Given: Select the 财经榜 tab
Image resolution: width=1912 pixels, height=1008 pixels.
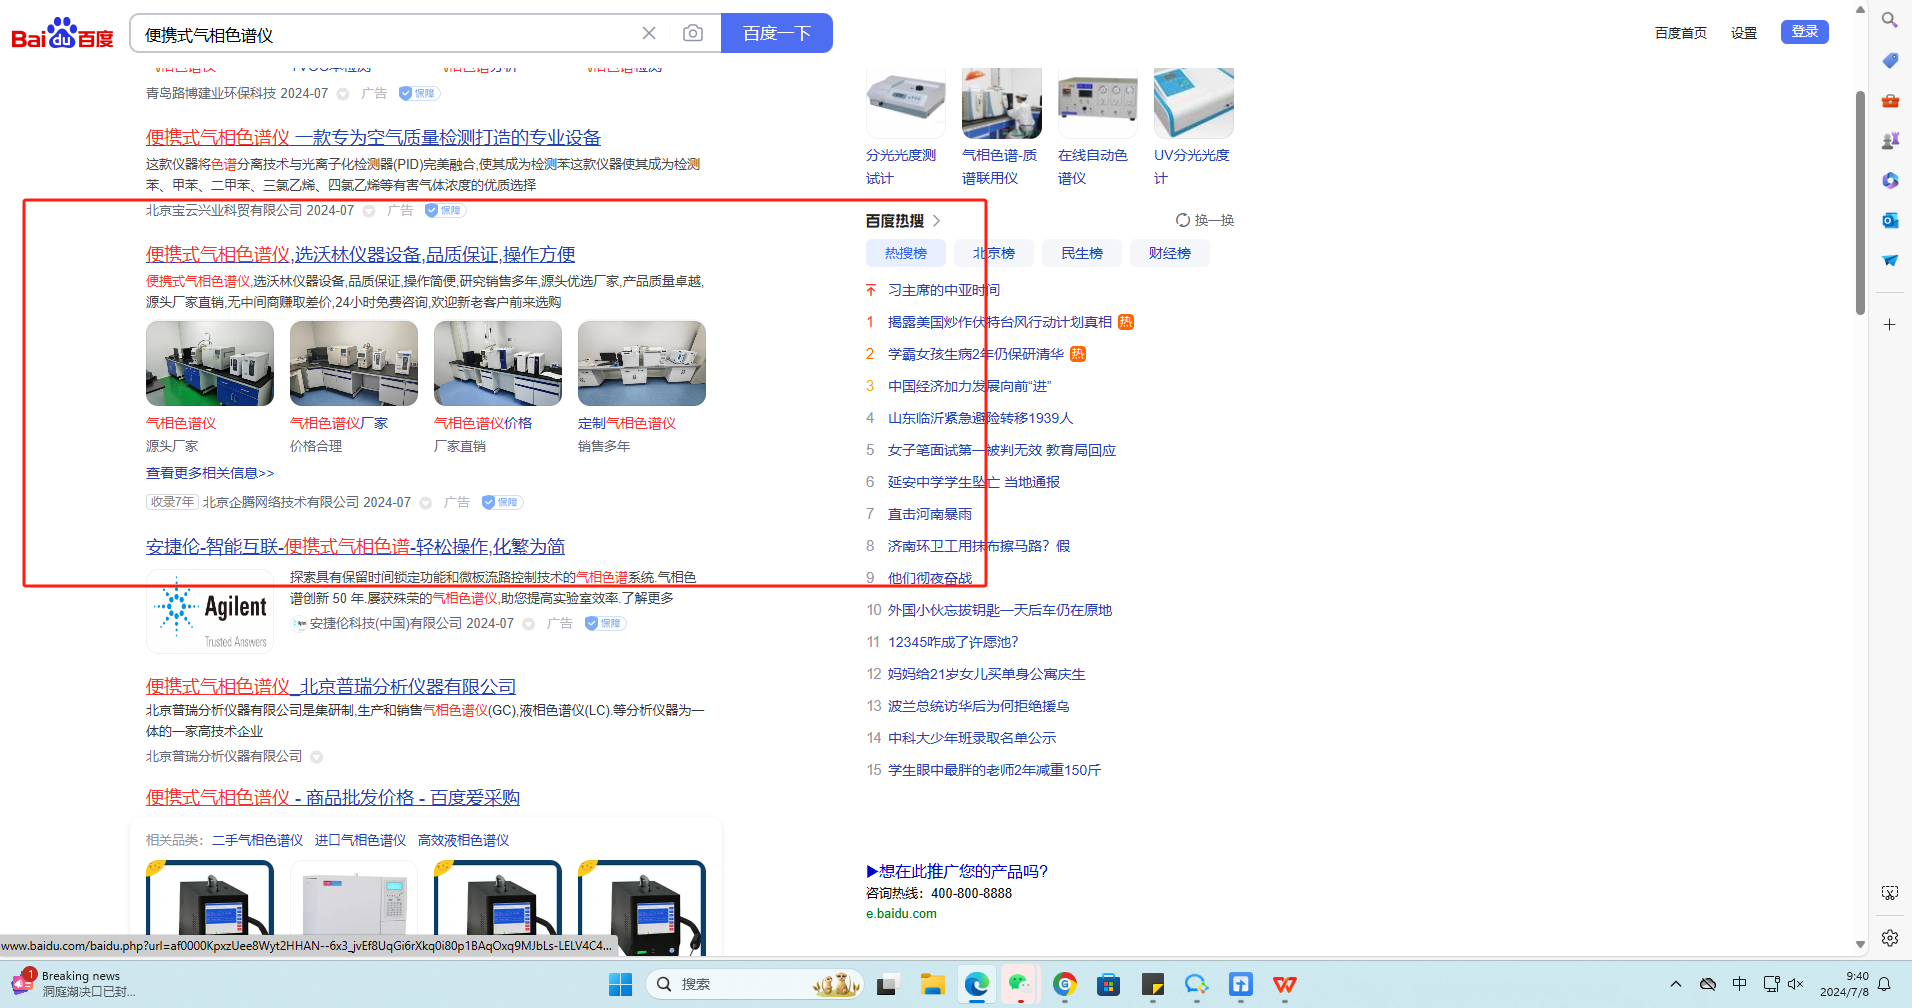Looking at the screenshot, I should (x=1169, y=254).
